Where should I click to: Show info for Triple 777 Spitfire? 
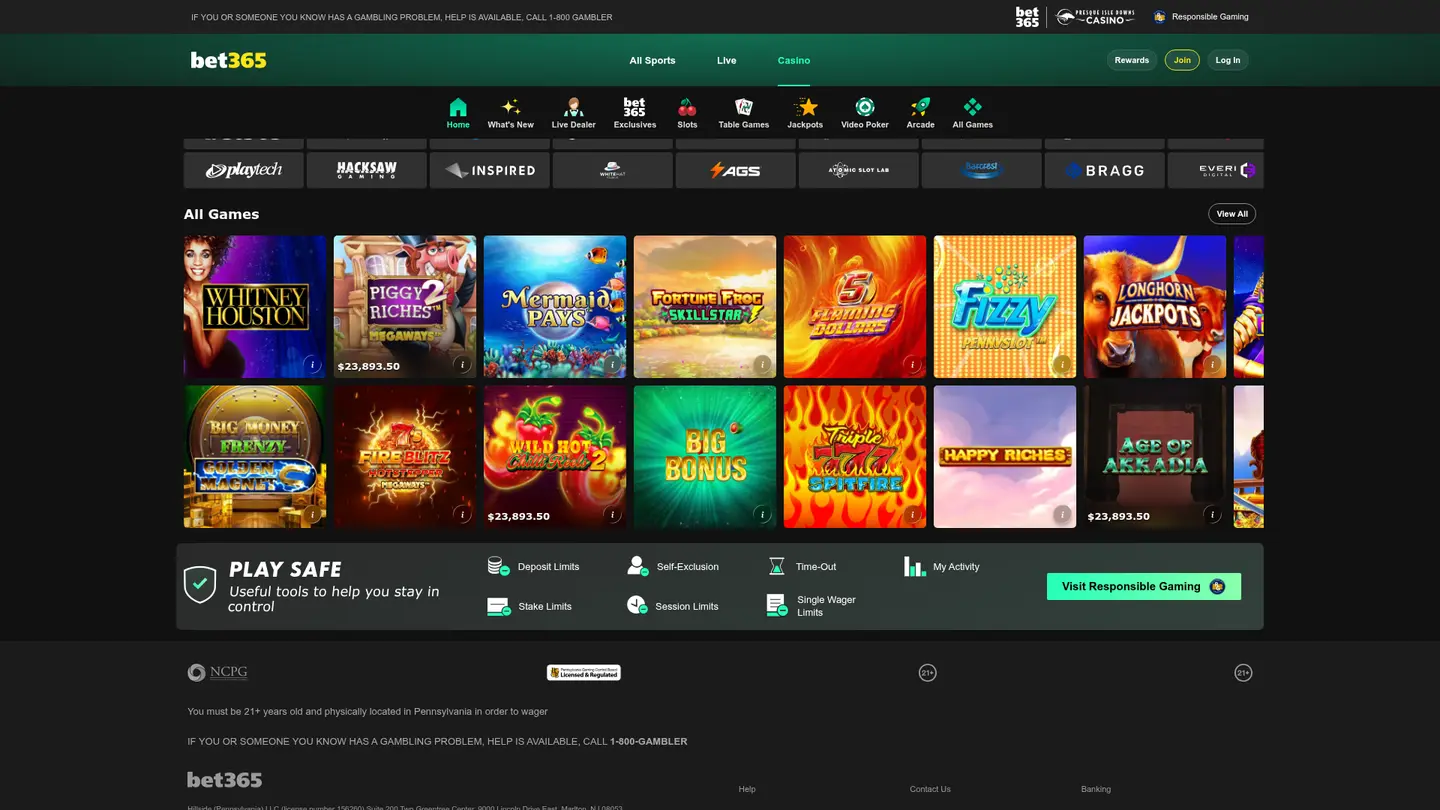pos(912,515)
